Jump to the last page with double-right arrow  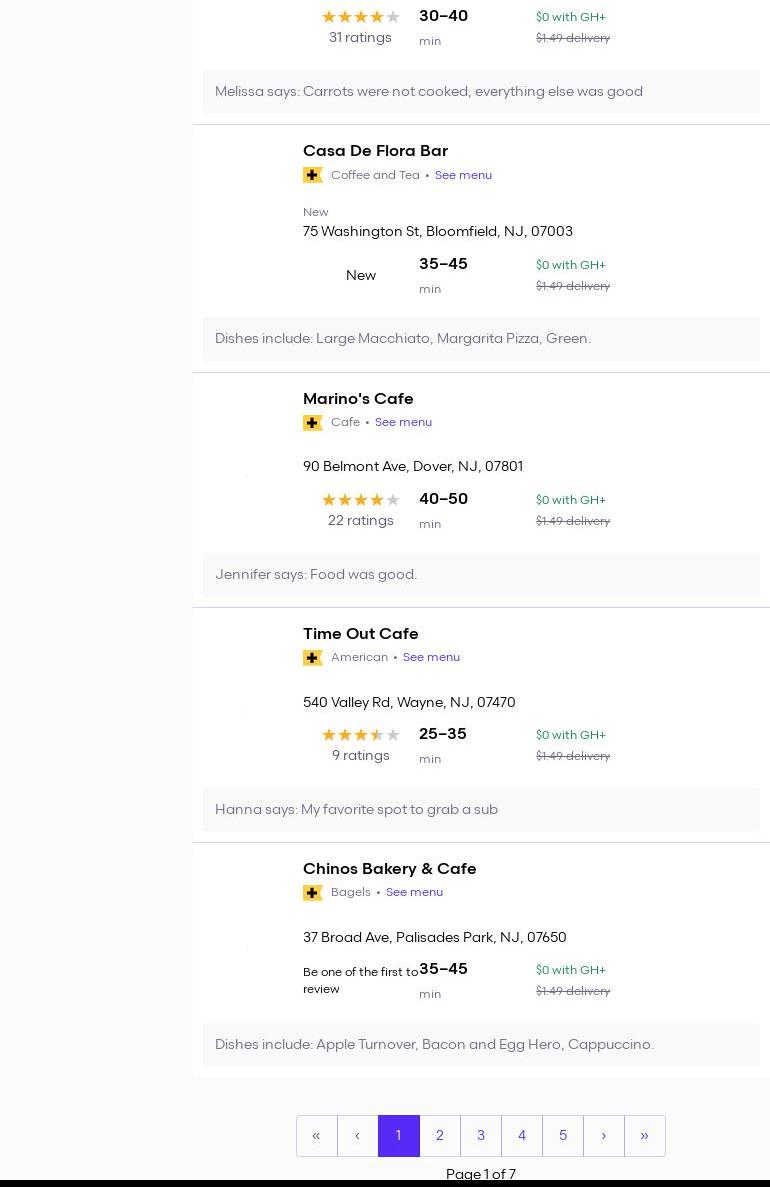644,1136
